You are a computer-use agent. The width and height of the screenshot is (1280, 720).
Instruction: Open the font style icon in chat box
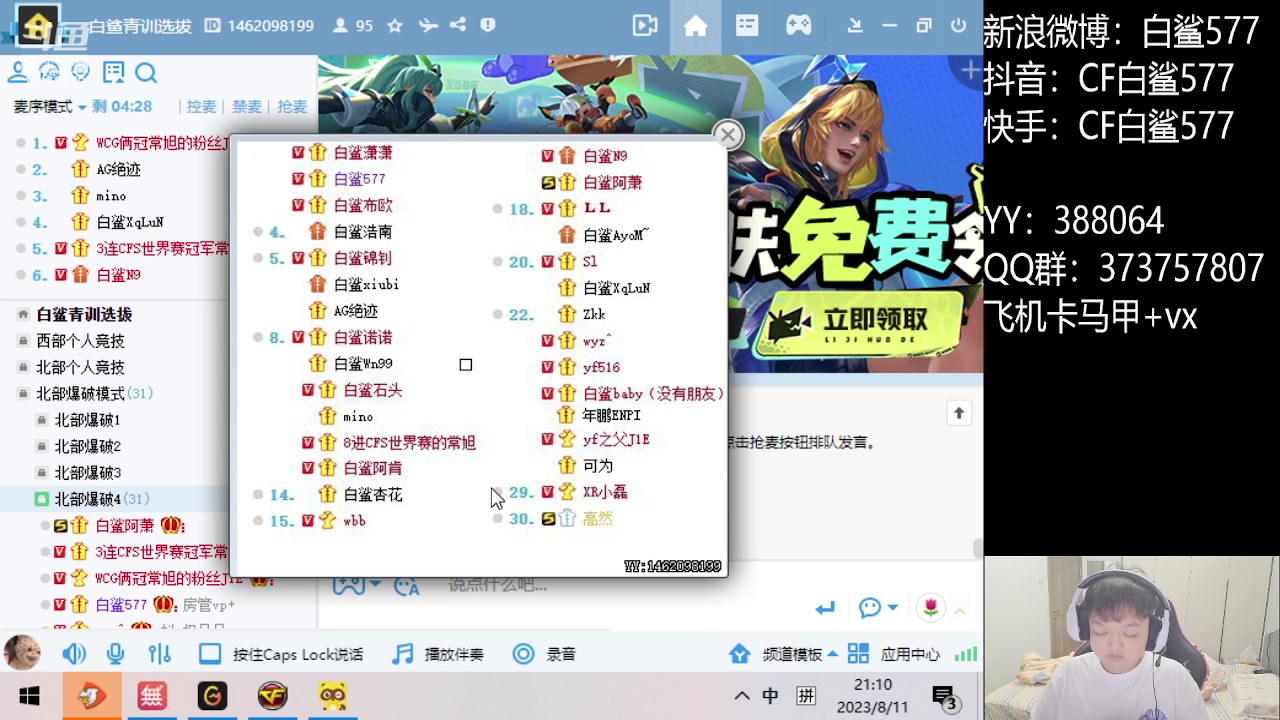[408, 586]
